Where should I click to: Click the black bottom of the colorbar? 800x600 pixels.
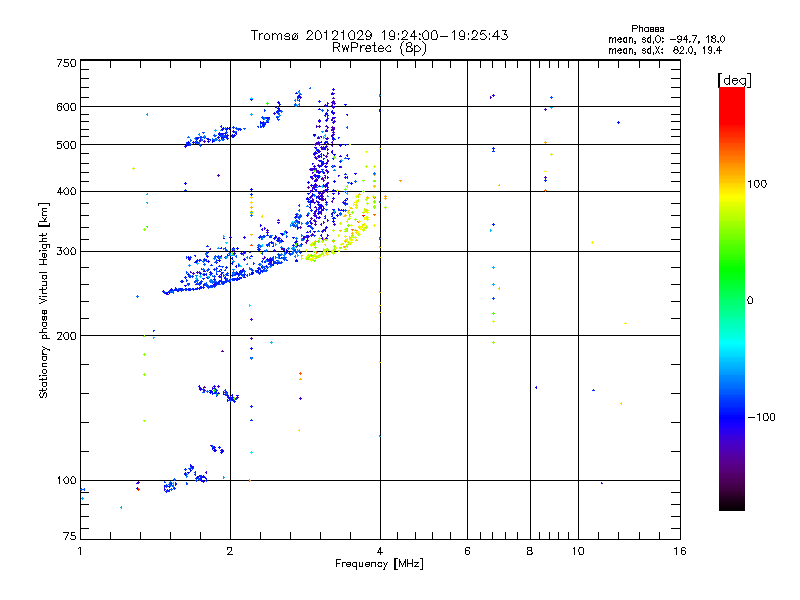pos(731,505)
